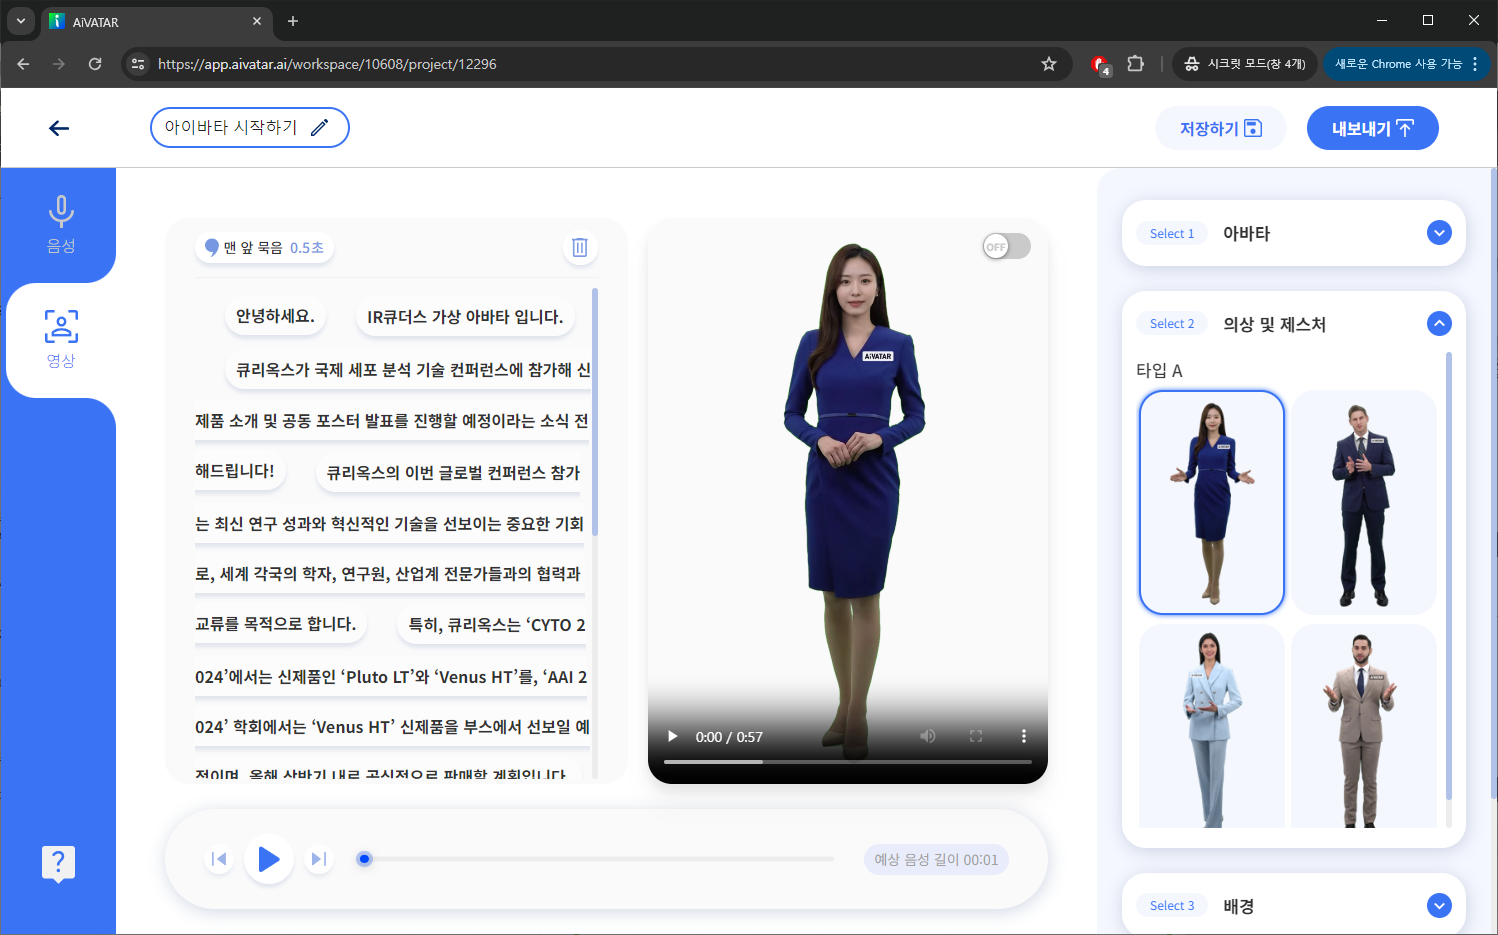Open the video more options menu

click(1023, 736)
